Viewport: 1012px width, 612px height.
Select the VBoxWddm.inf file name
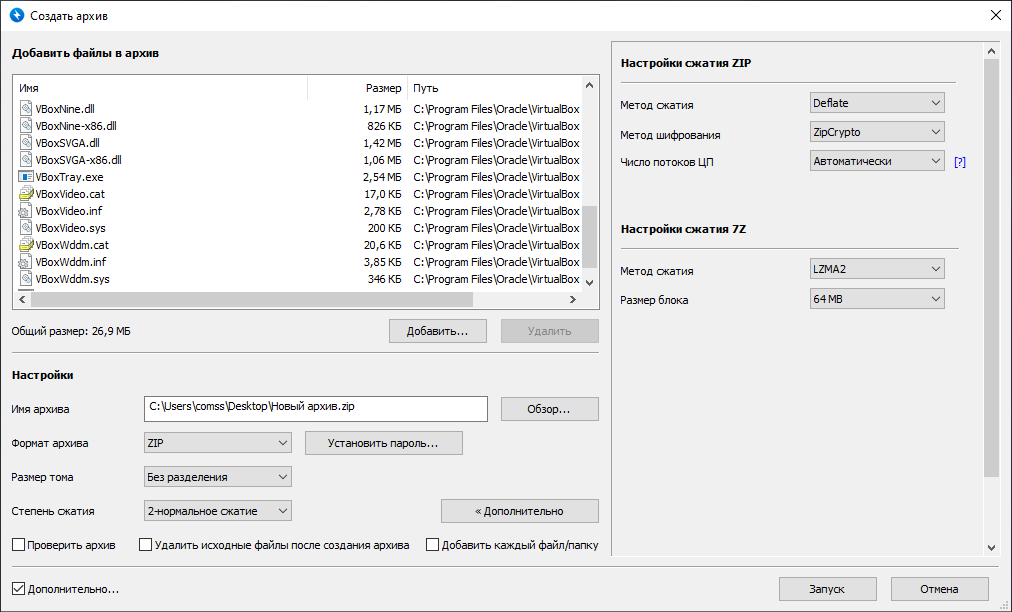tap(71, 262)
